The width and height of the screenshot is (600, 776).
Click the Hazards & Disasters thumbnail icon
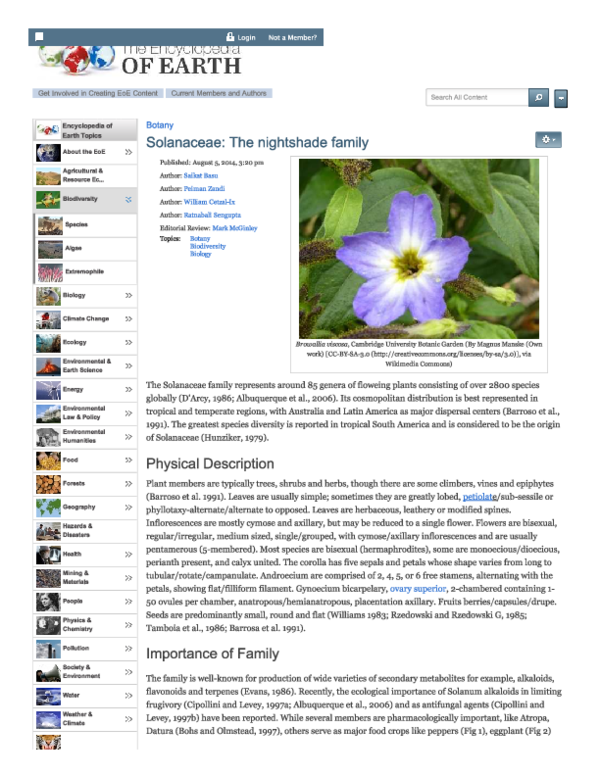click(x=48, y=531)
